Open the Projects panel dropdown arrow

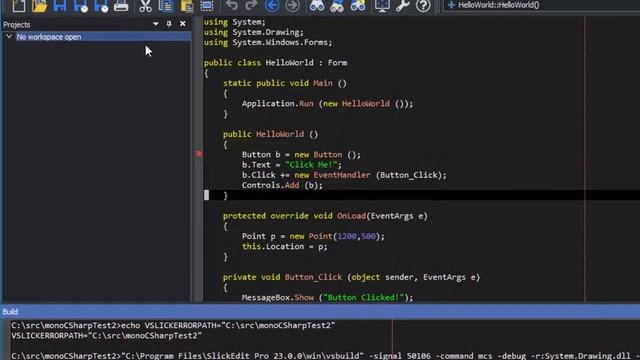click(156, 24)
